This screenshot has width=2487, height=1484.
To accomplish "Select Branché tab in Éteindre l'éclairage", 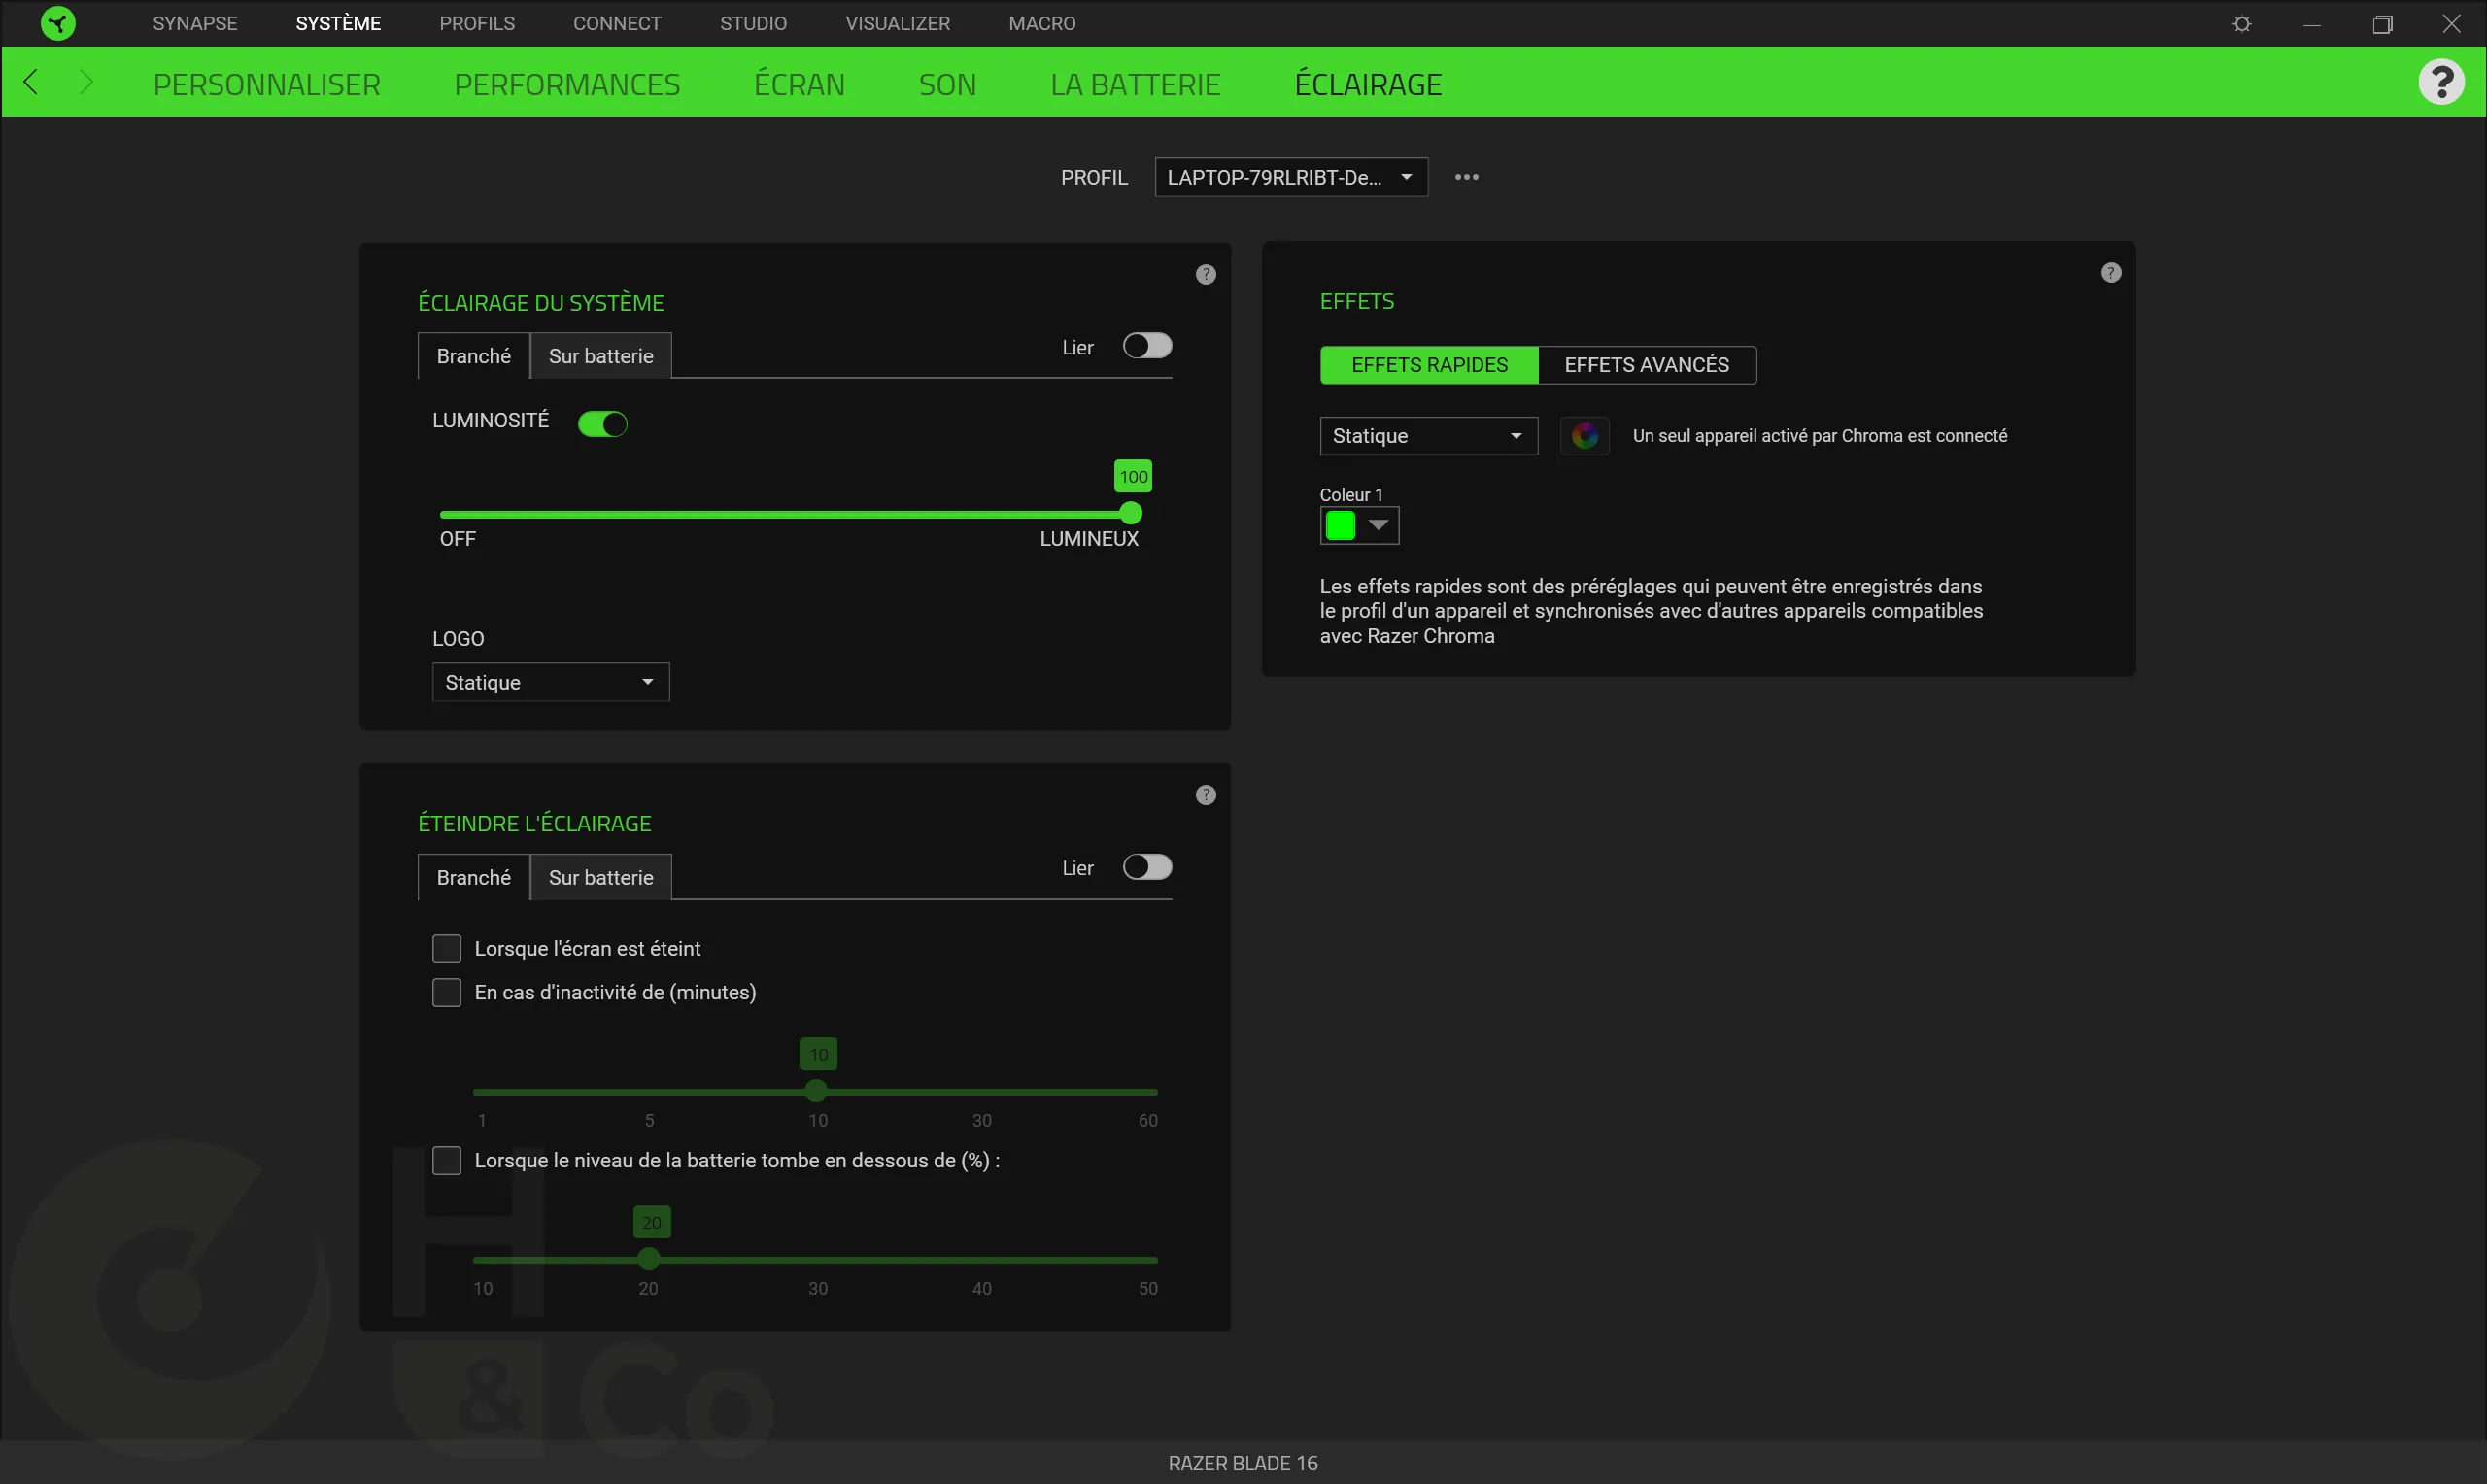I will 473,877.
